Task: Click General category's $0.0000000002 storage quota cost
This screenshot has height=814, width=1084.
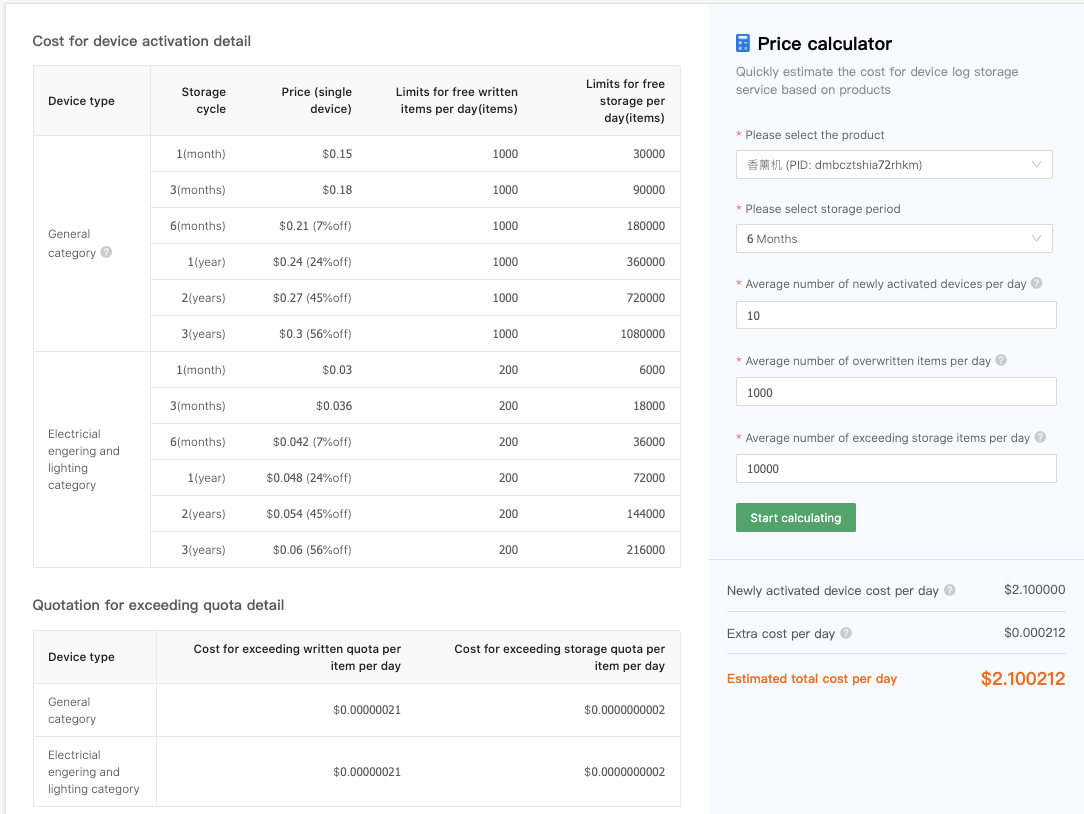Action: 624,710
